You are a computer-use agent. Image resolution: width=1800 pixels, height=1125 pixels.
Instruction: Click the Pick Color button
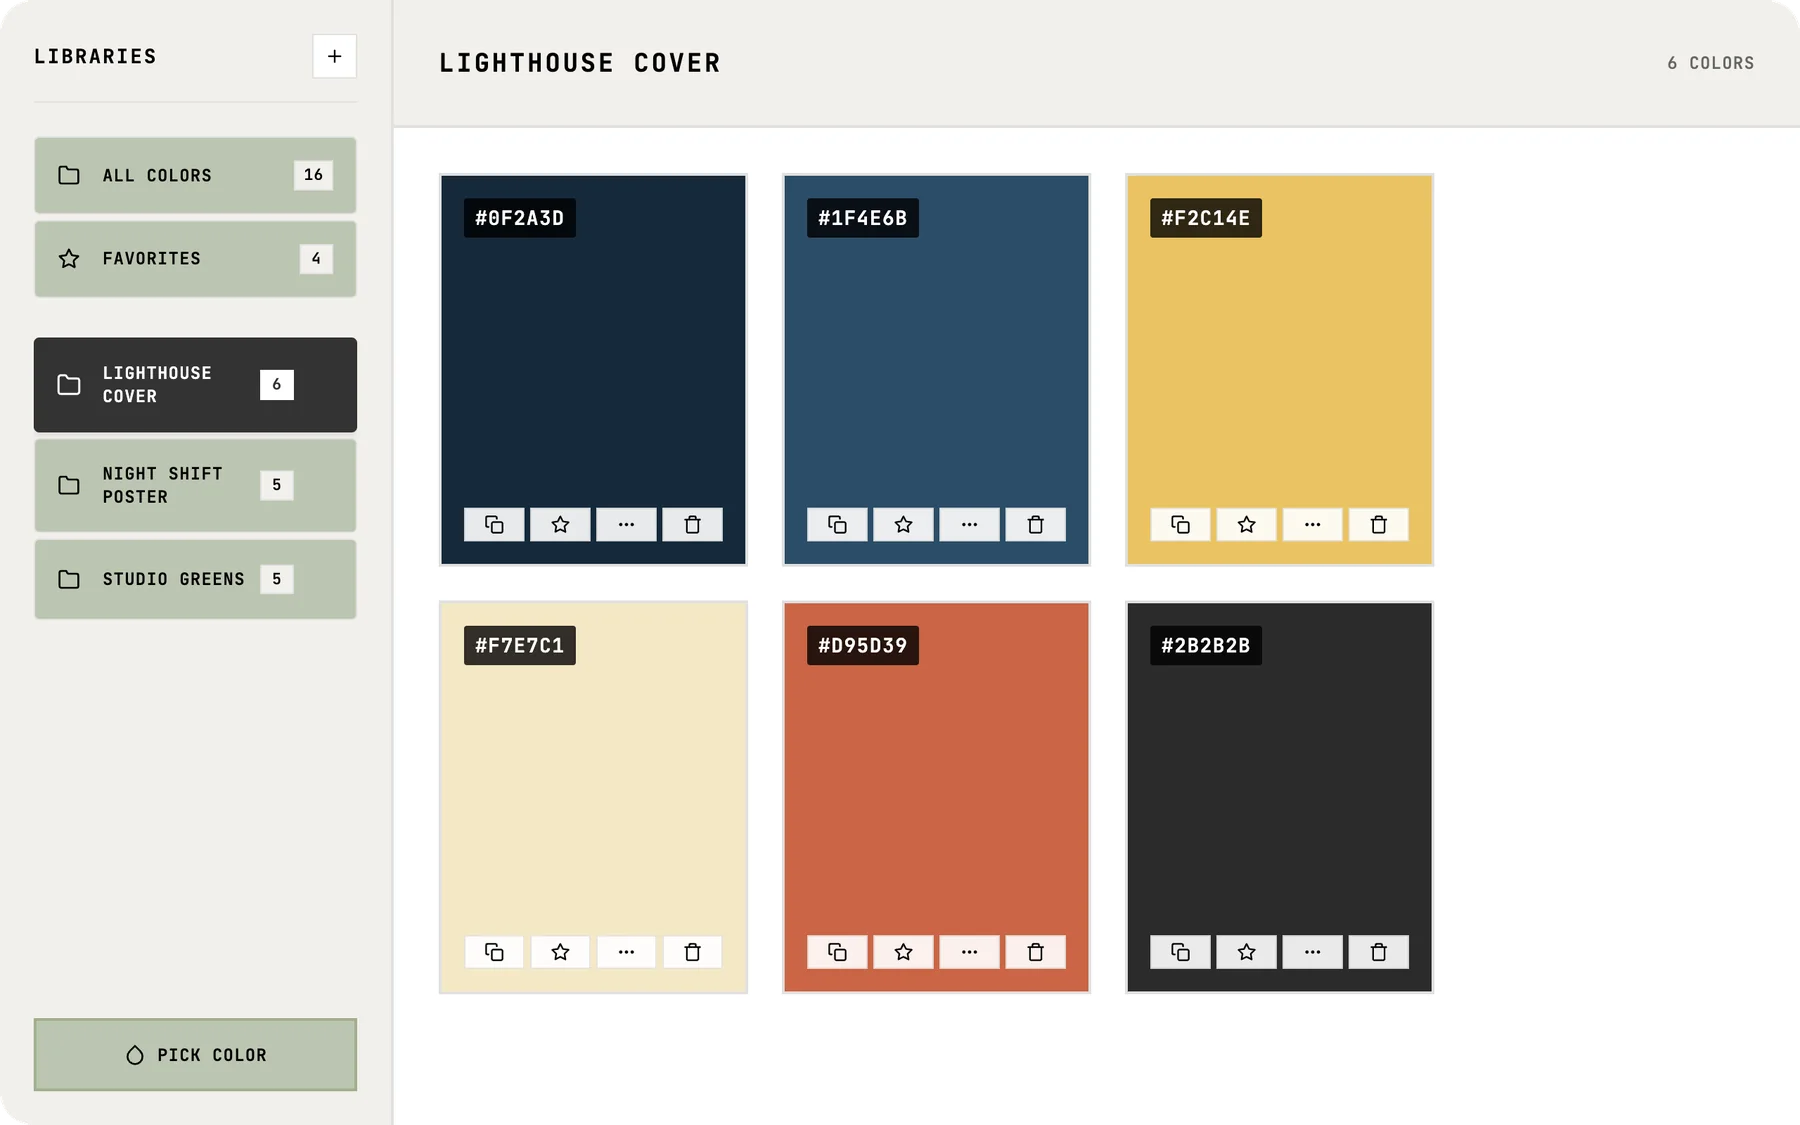coord(195,1055)
